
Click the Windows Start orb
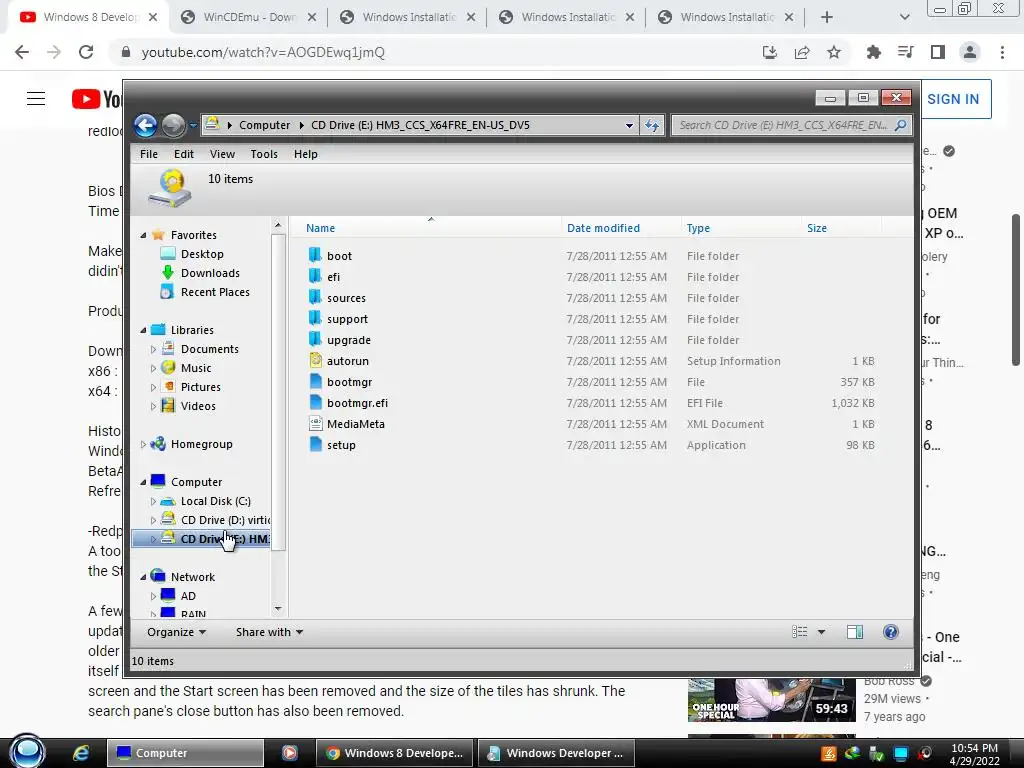pyautogui.click(x=27, y=751)
